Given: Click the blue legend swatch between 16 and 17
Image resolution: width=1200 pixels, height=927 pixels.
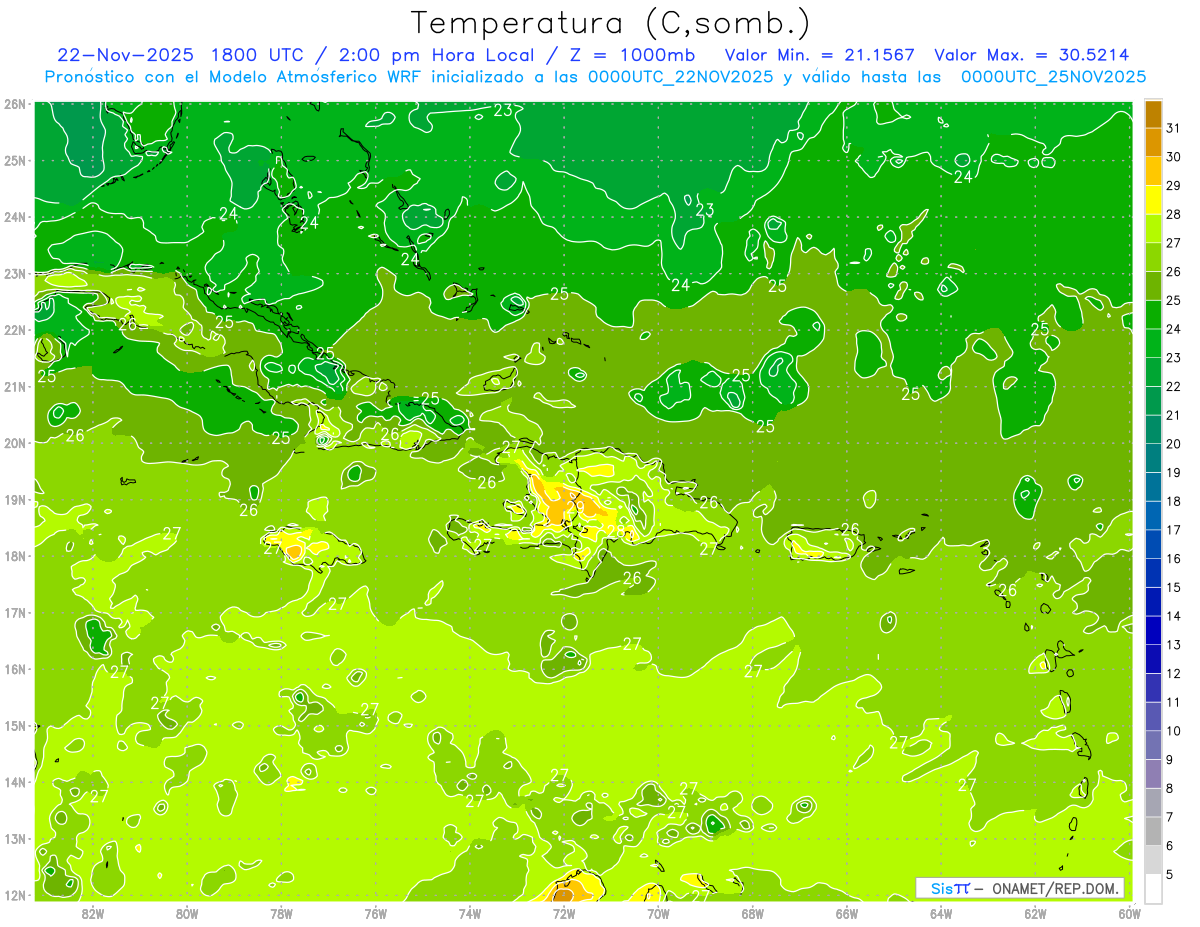Looking at the screenshot, I should click(x=1153, y=544).
